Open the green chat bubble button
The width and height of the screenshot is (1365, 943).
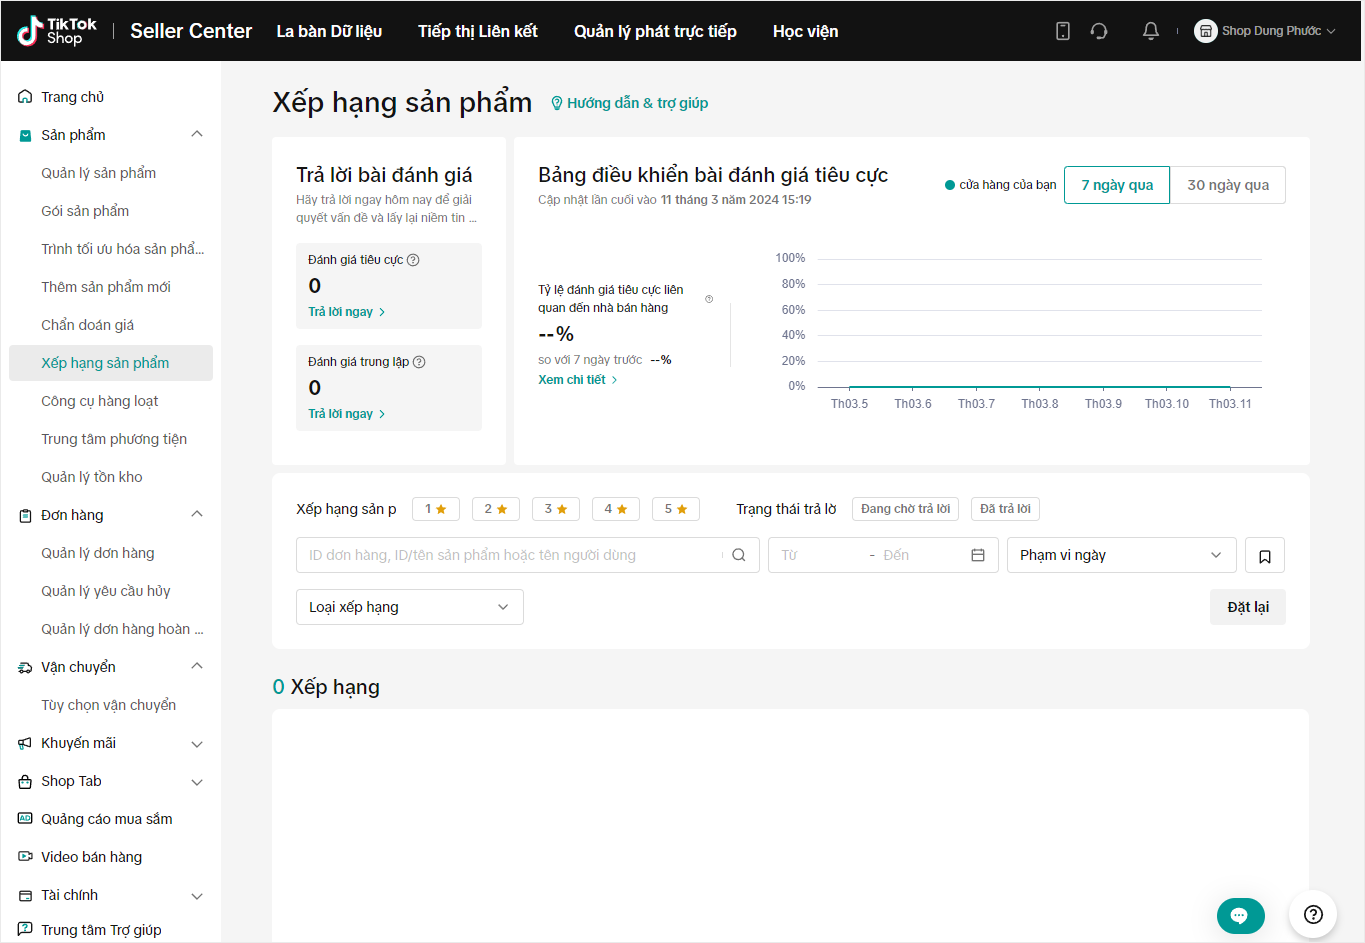(x=1240, y=915)
